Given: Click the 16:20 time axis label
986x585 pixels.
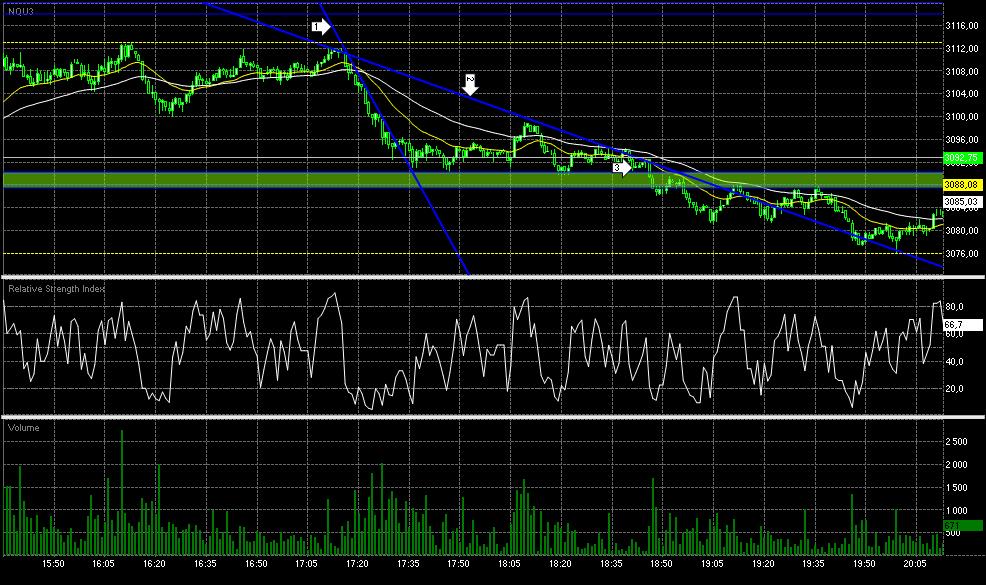Looking at the screenshot, I should tap(155, 564).
